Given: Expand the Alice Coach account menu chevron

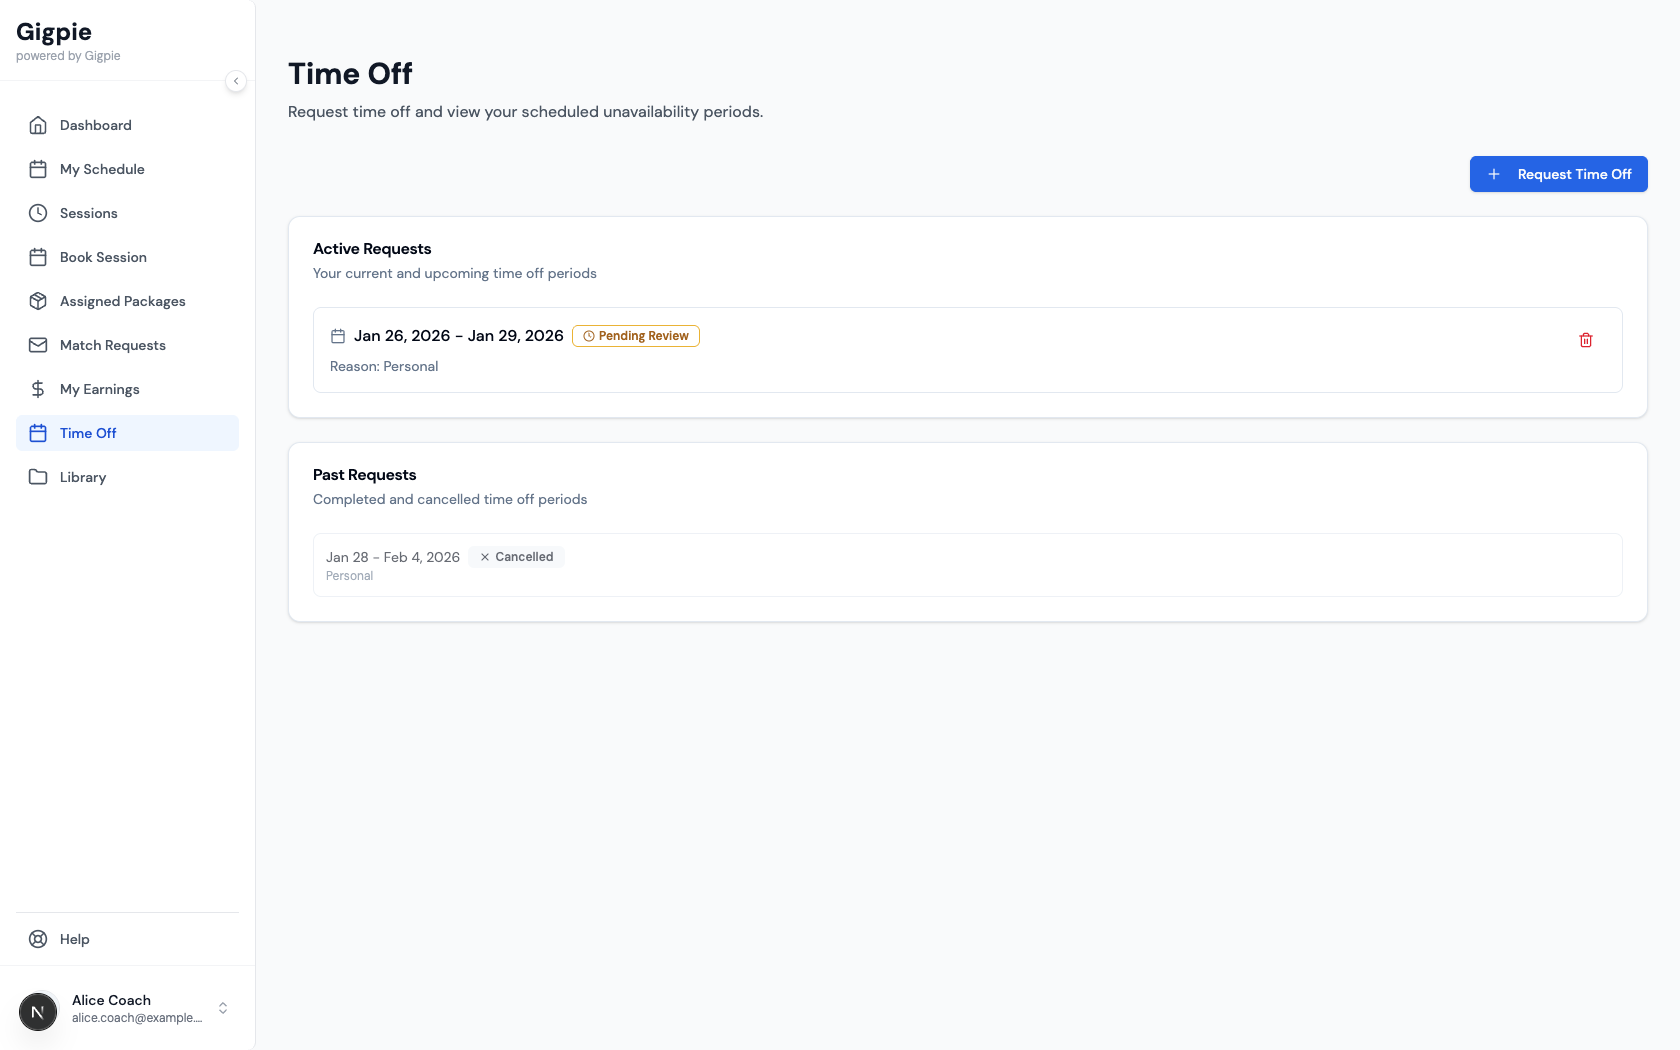Looking at the screenshot, I should point(223,1008).
